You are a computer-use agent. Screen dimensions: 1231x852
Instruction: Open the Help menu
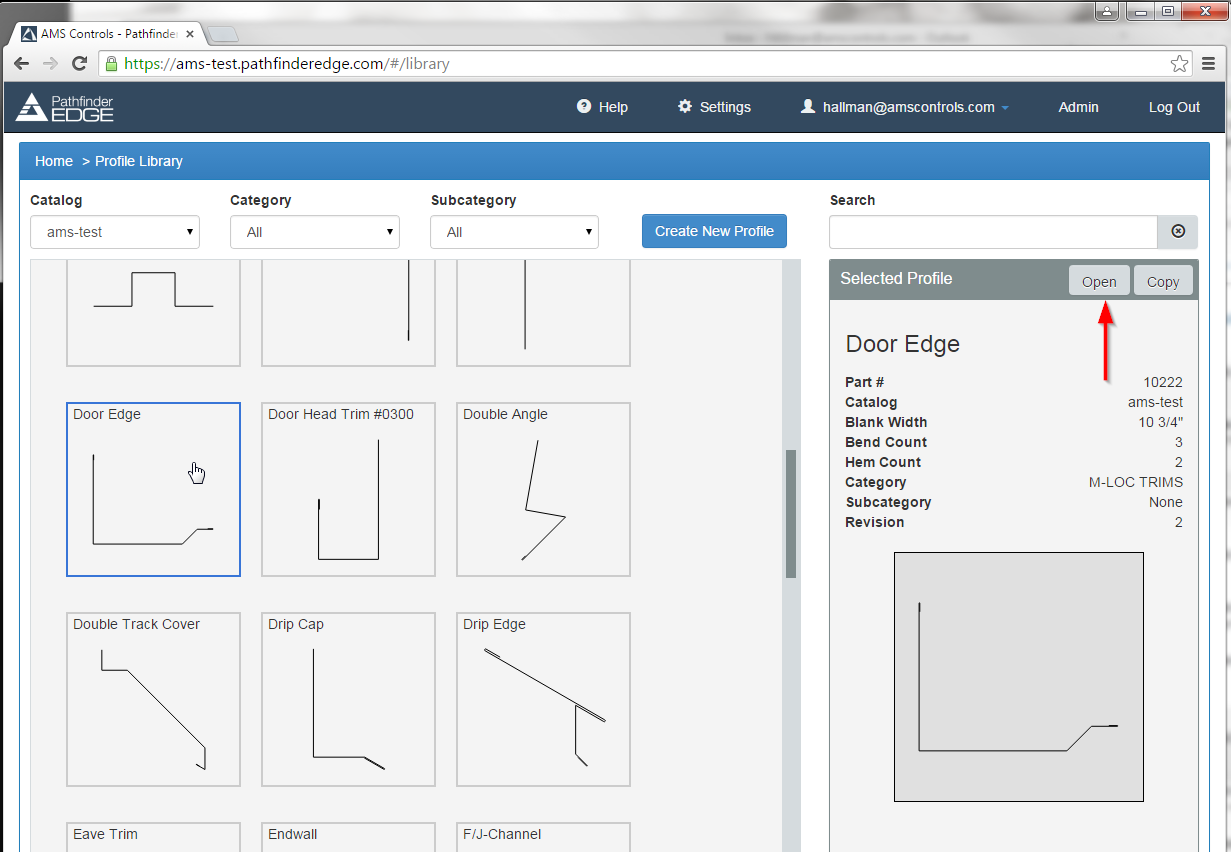(x=602, y=107)
